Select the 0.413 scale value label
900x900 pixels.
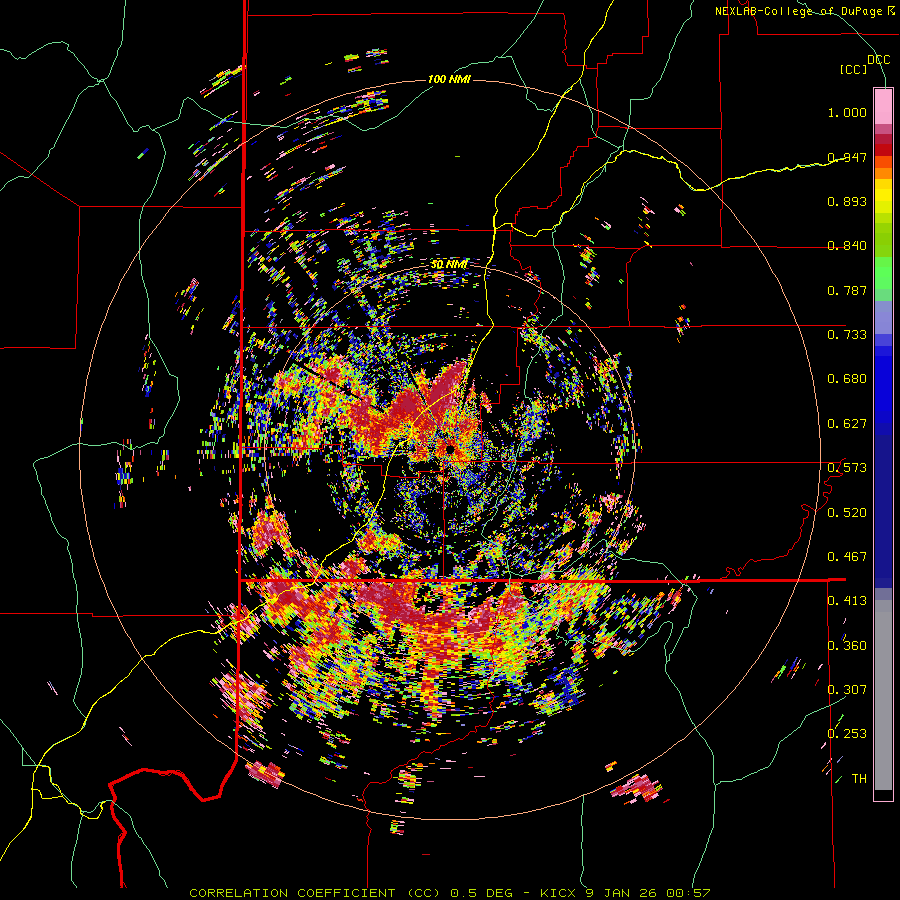(x=847, y=601)
